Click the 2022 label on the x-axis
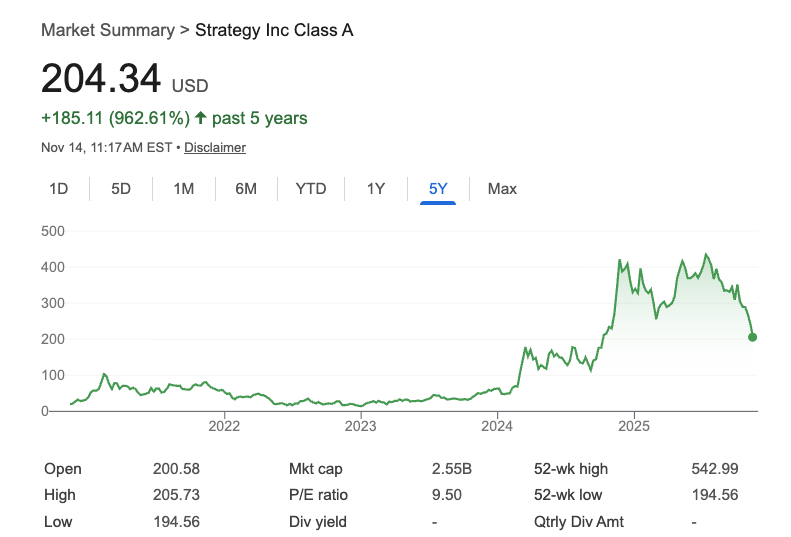 tap(224, 427)
